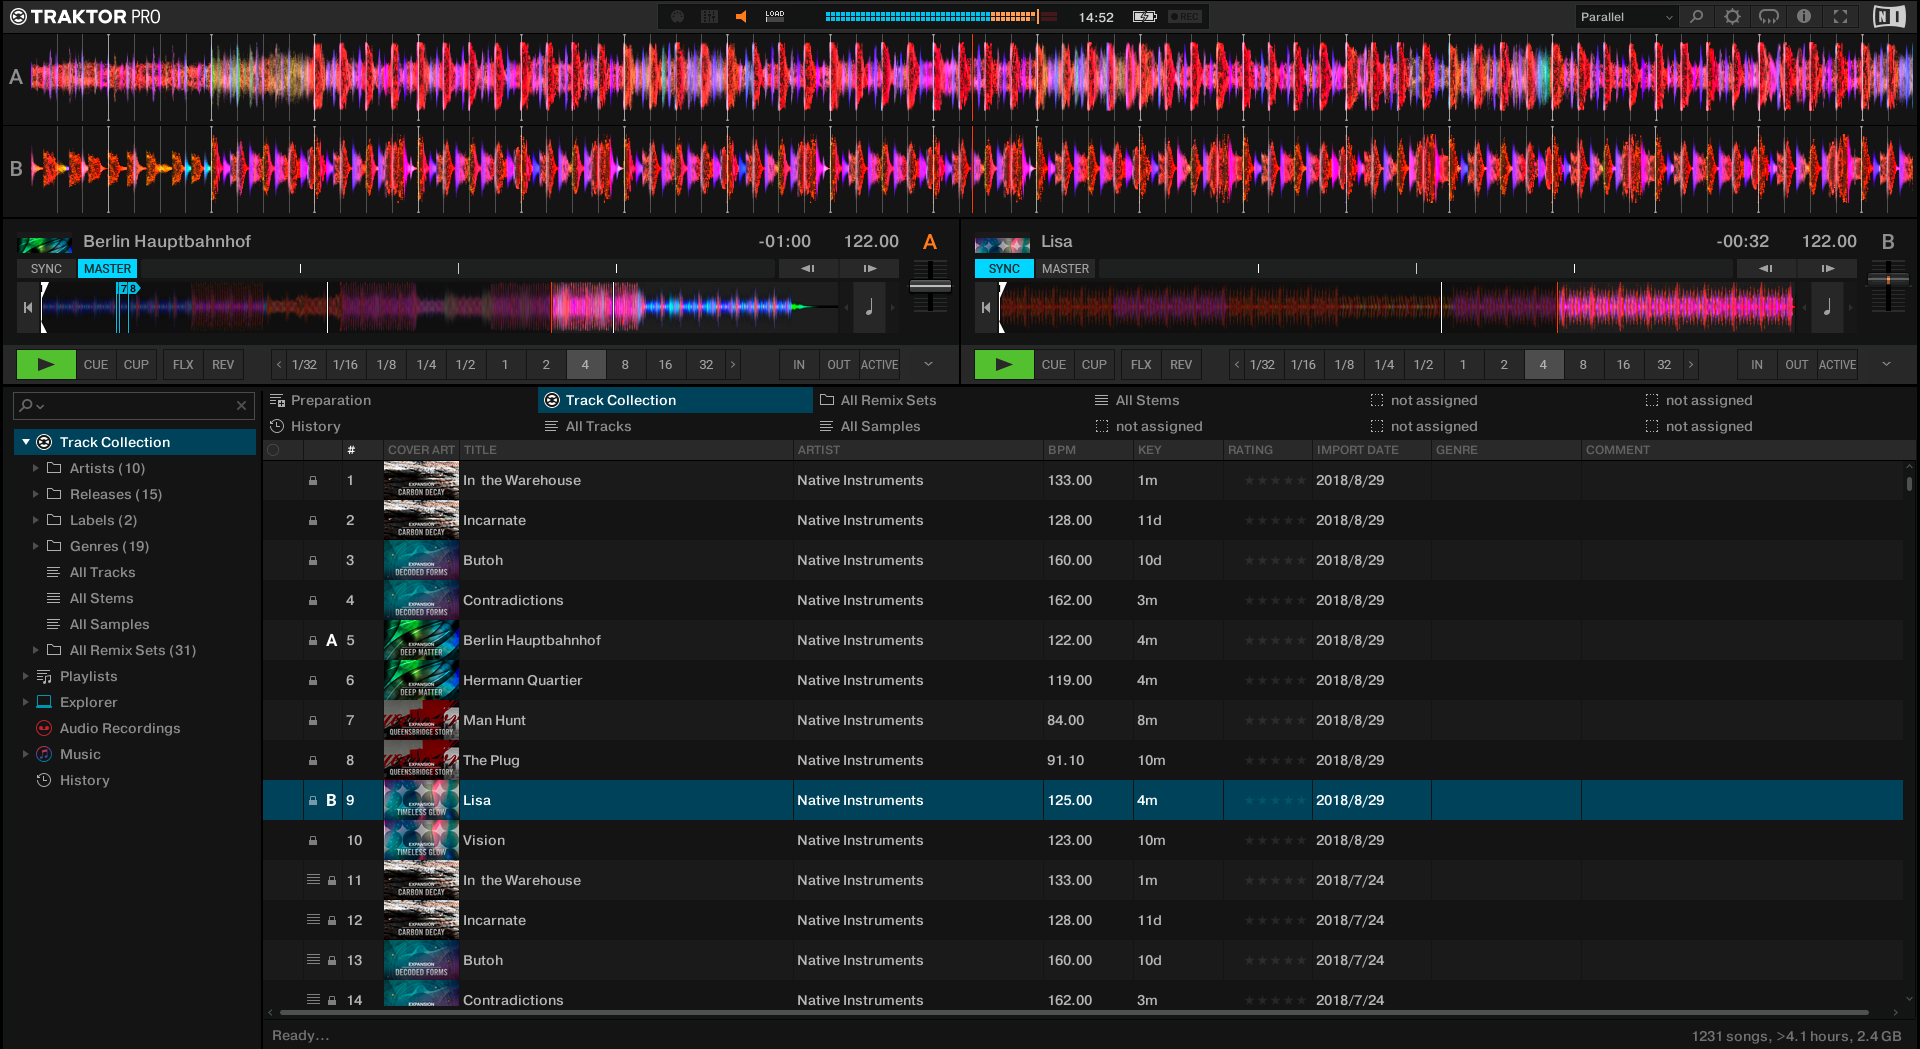Open the Parallel layout dropdown
The width and height of the screenshot is (1920, 1049).
(x=1626, y=17)
